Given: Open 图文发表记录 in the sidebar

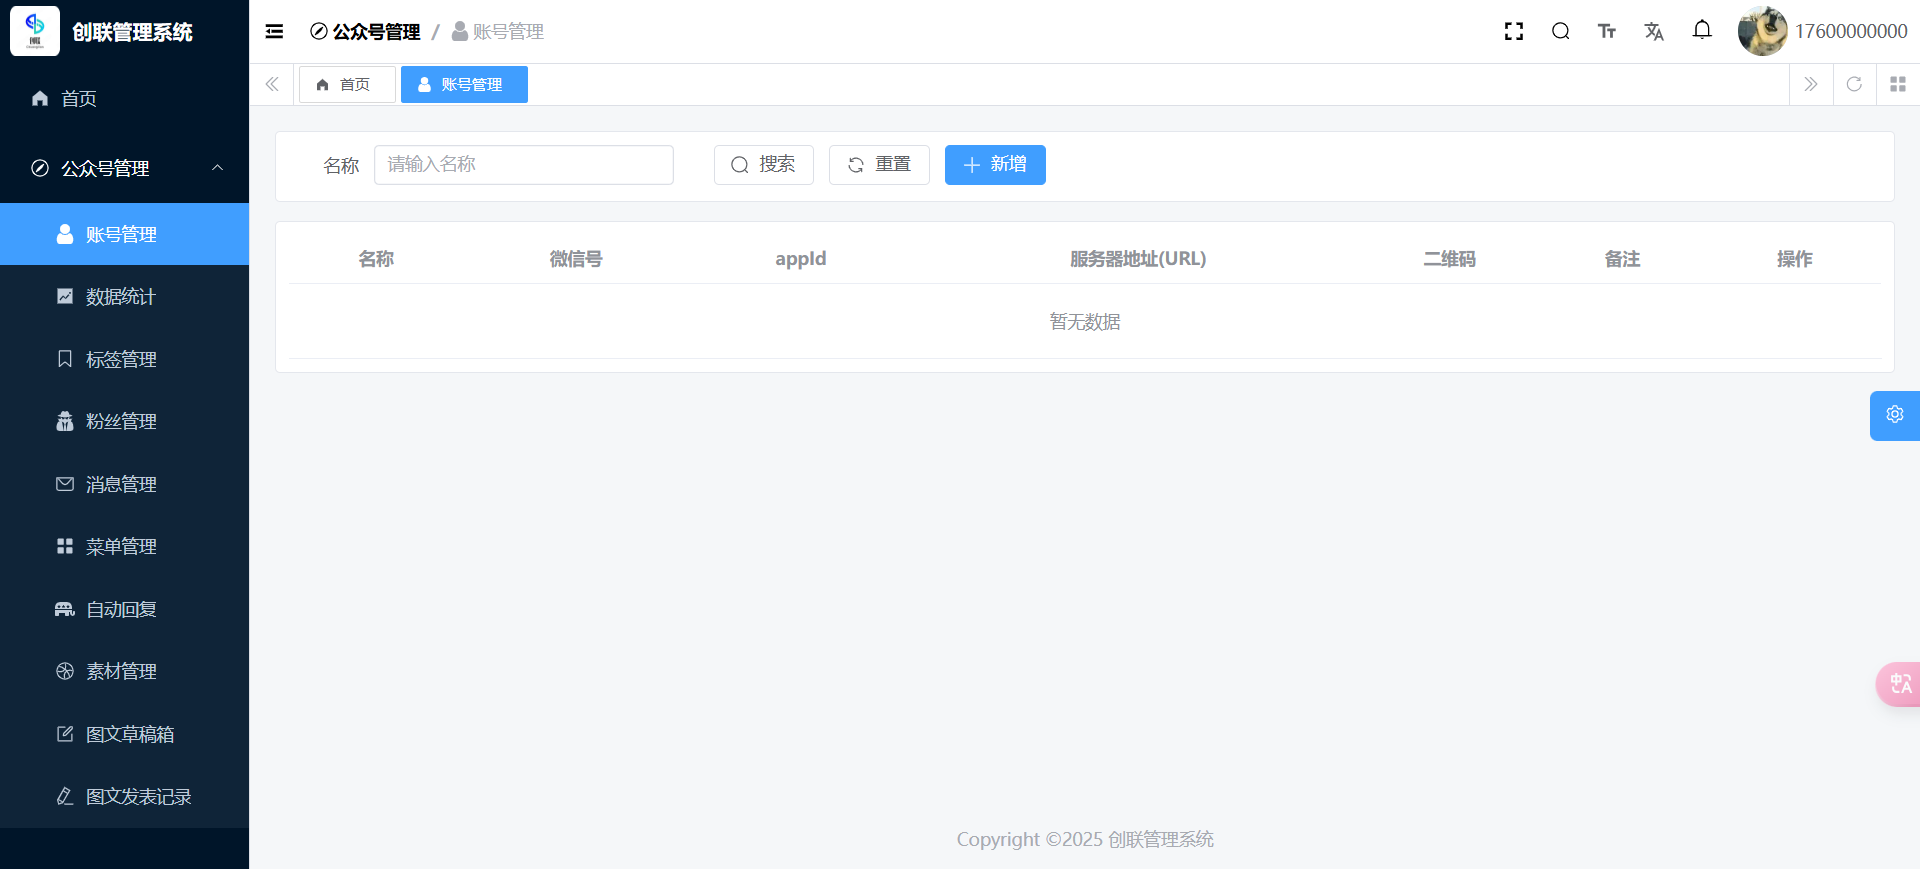Looking at the screenshot, I should click(x=124, y=797).
